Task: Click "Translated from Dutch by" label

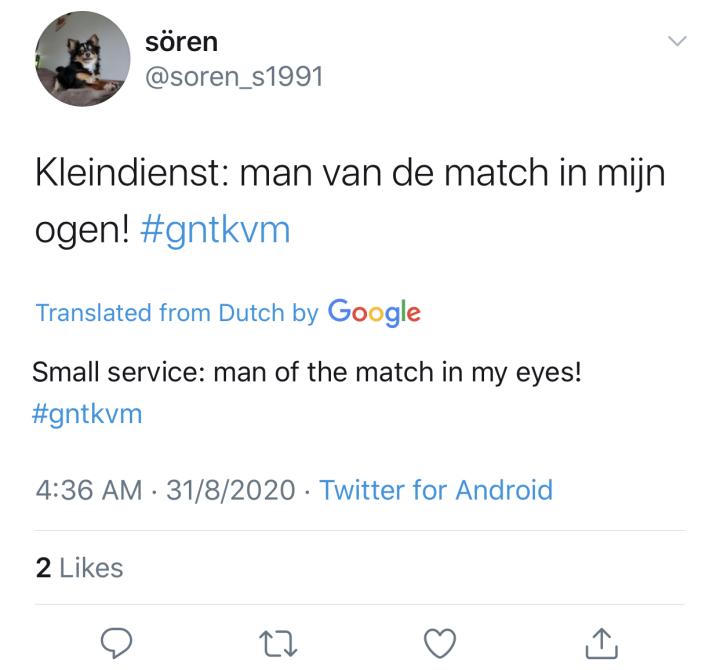Action: point(177,312)
